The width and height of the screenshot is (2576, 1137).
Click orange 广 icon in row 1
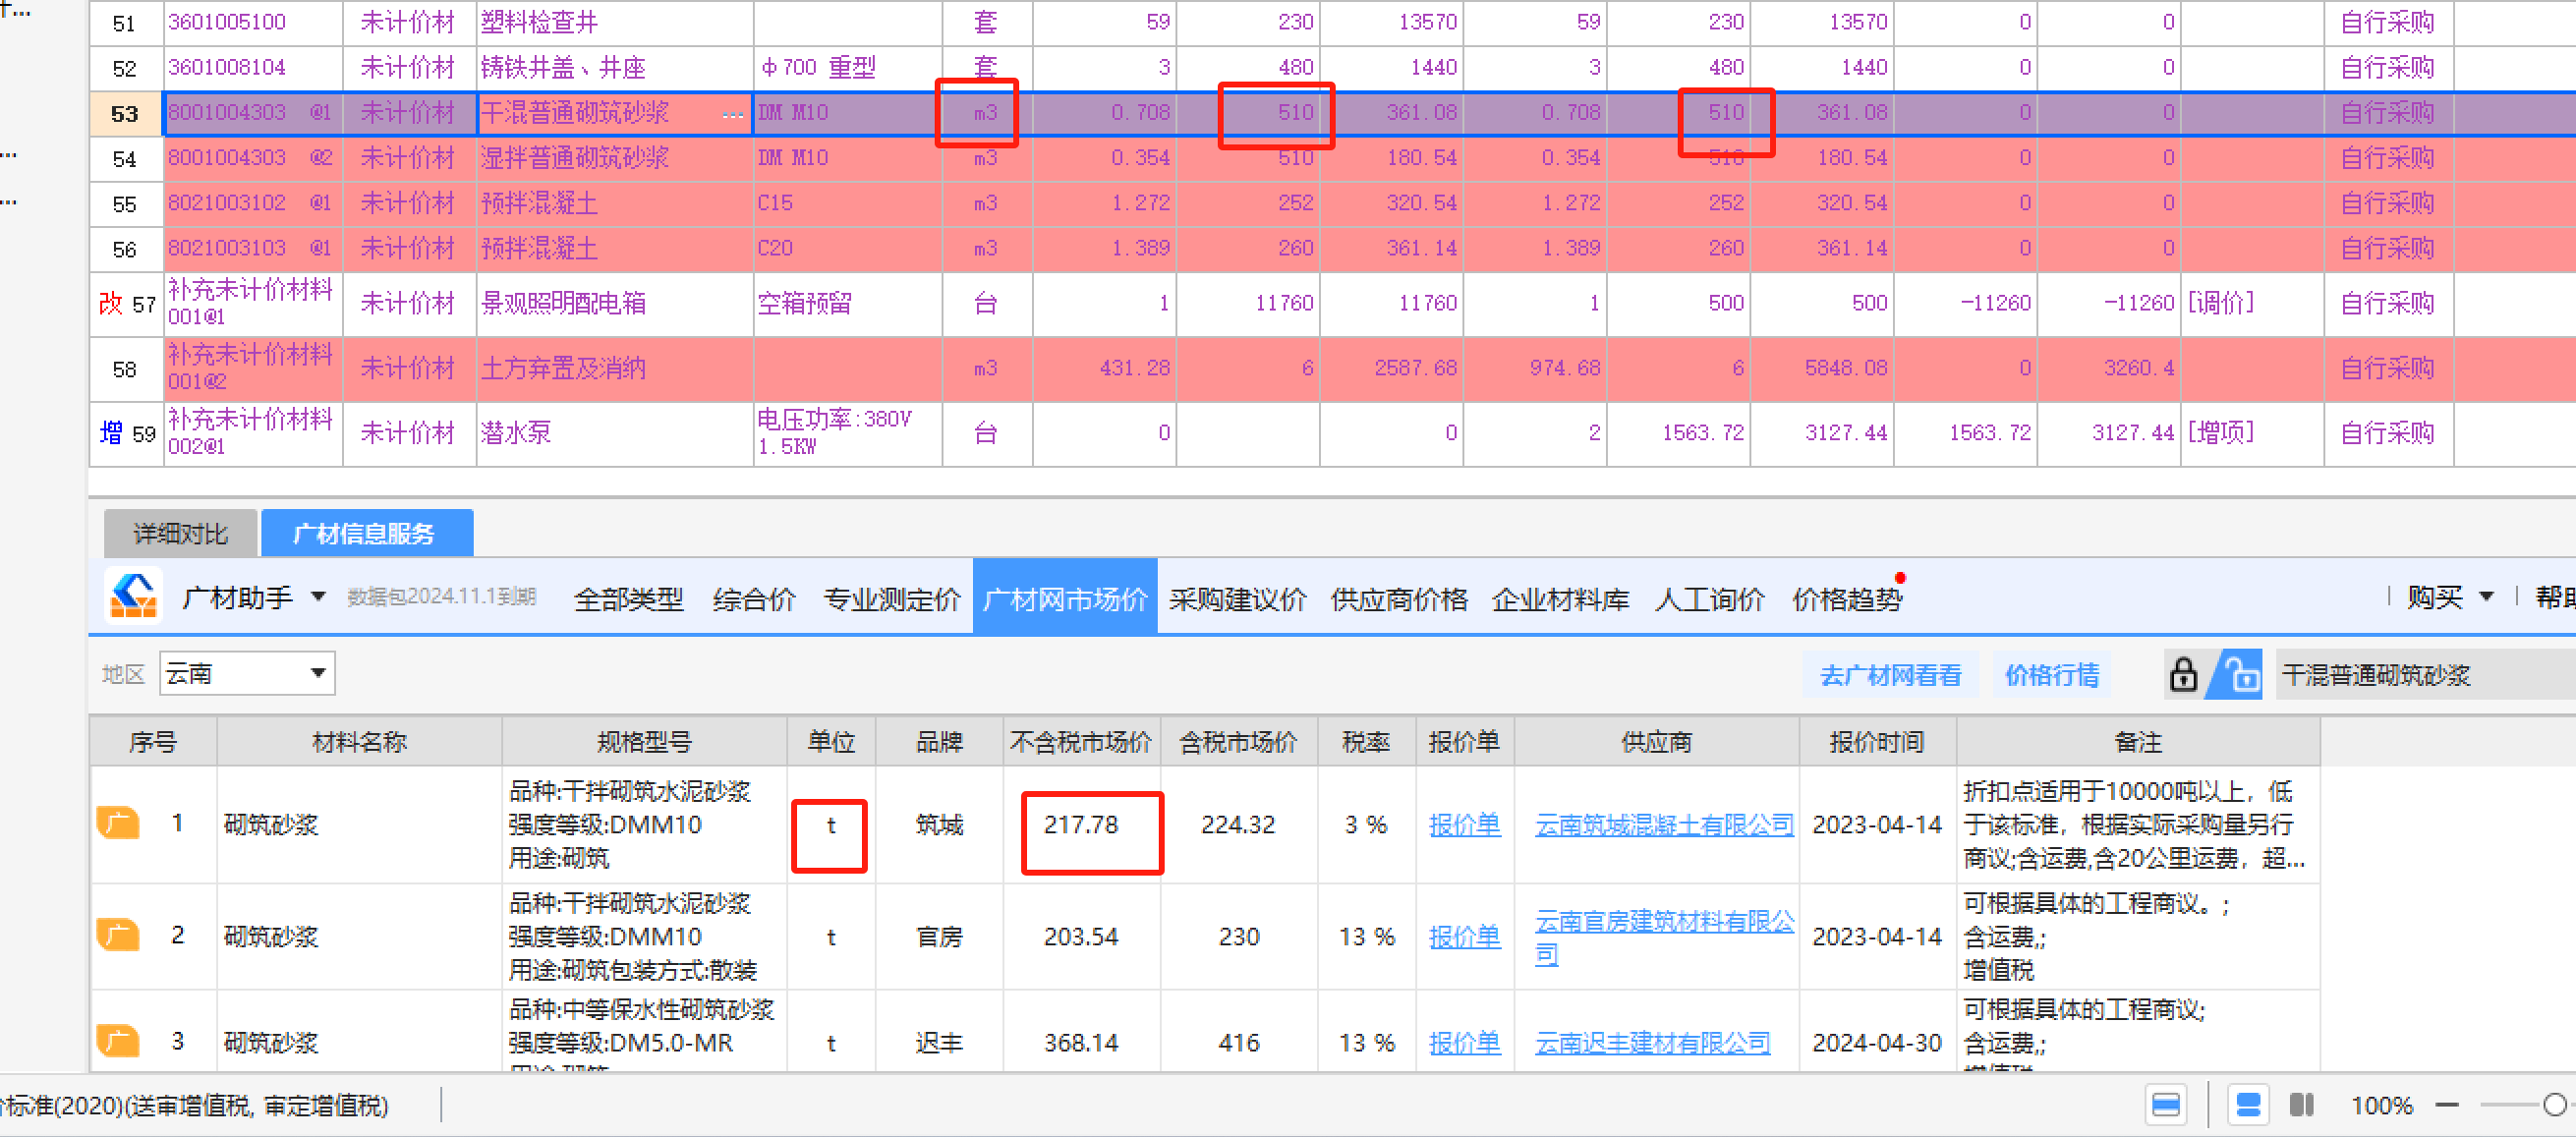118,824
